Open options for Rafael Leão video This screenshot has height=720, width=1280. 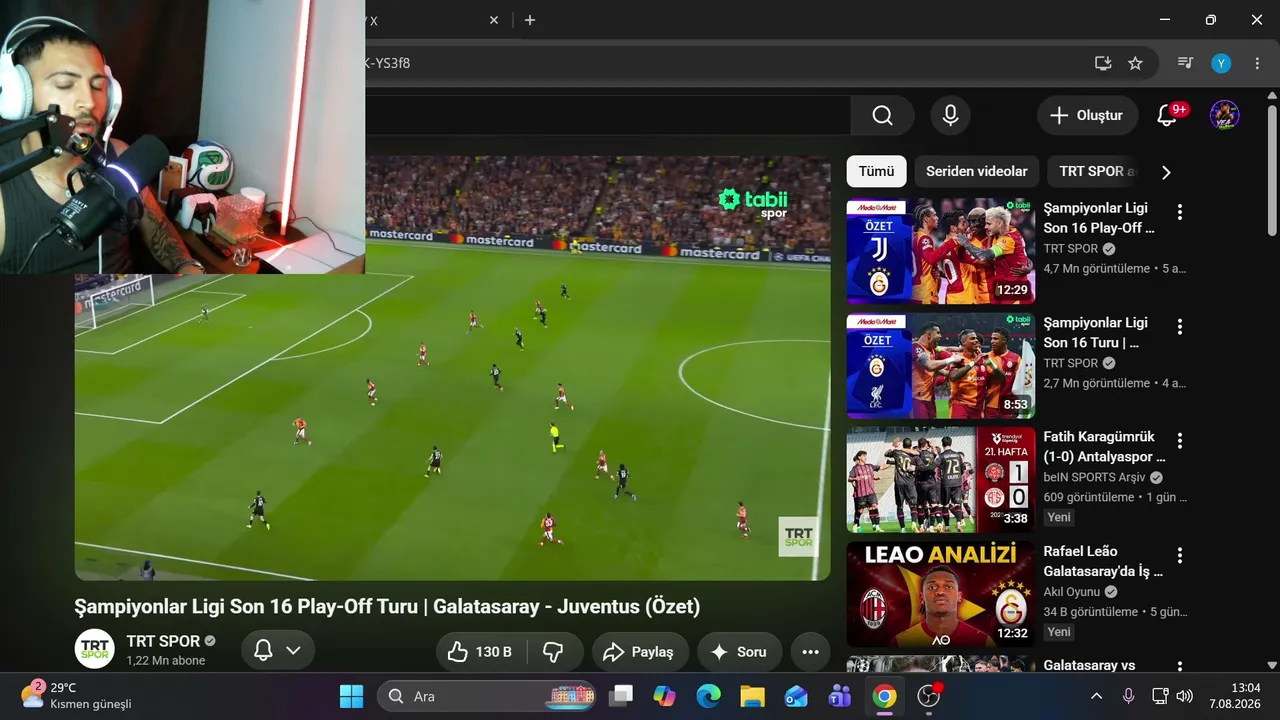click(1180, 555)
